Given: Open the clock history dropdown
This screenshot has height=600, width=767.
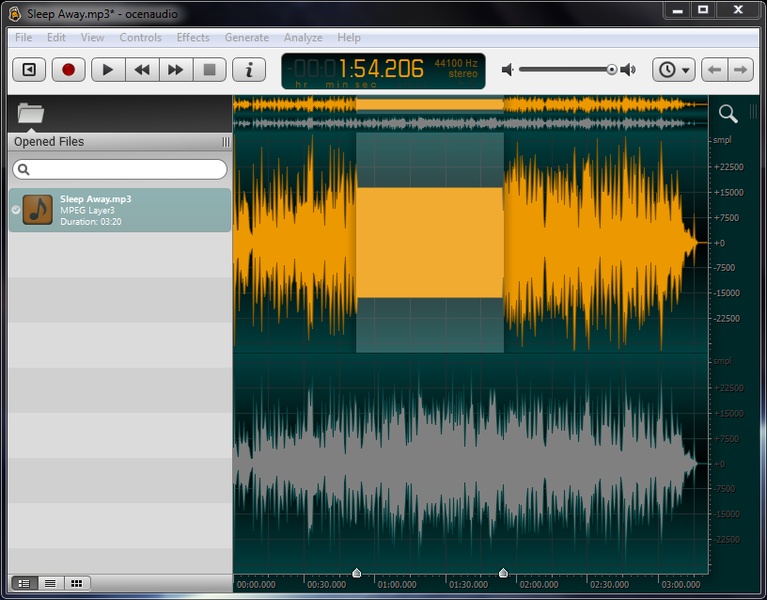Looking at the screenshot, I should point(673,70).
